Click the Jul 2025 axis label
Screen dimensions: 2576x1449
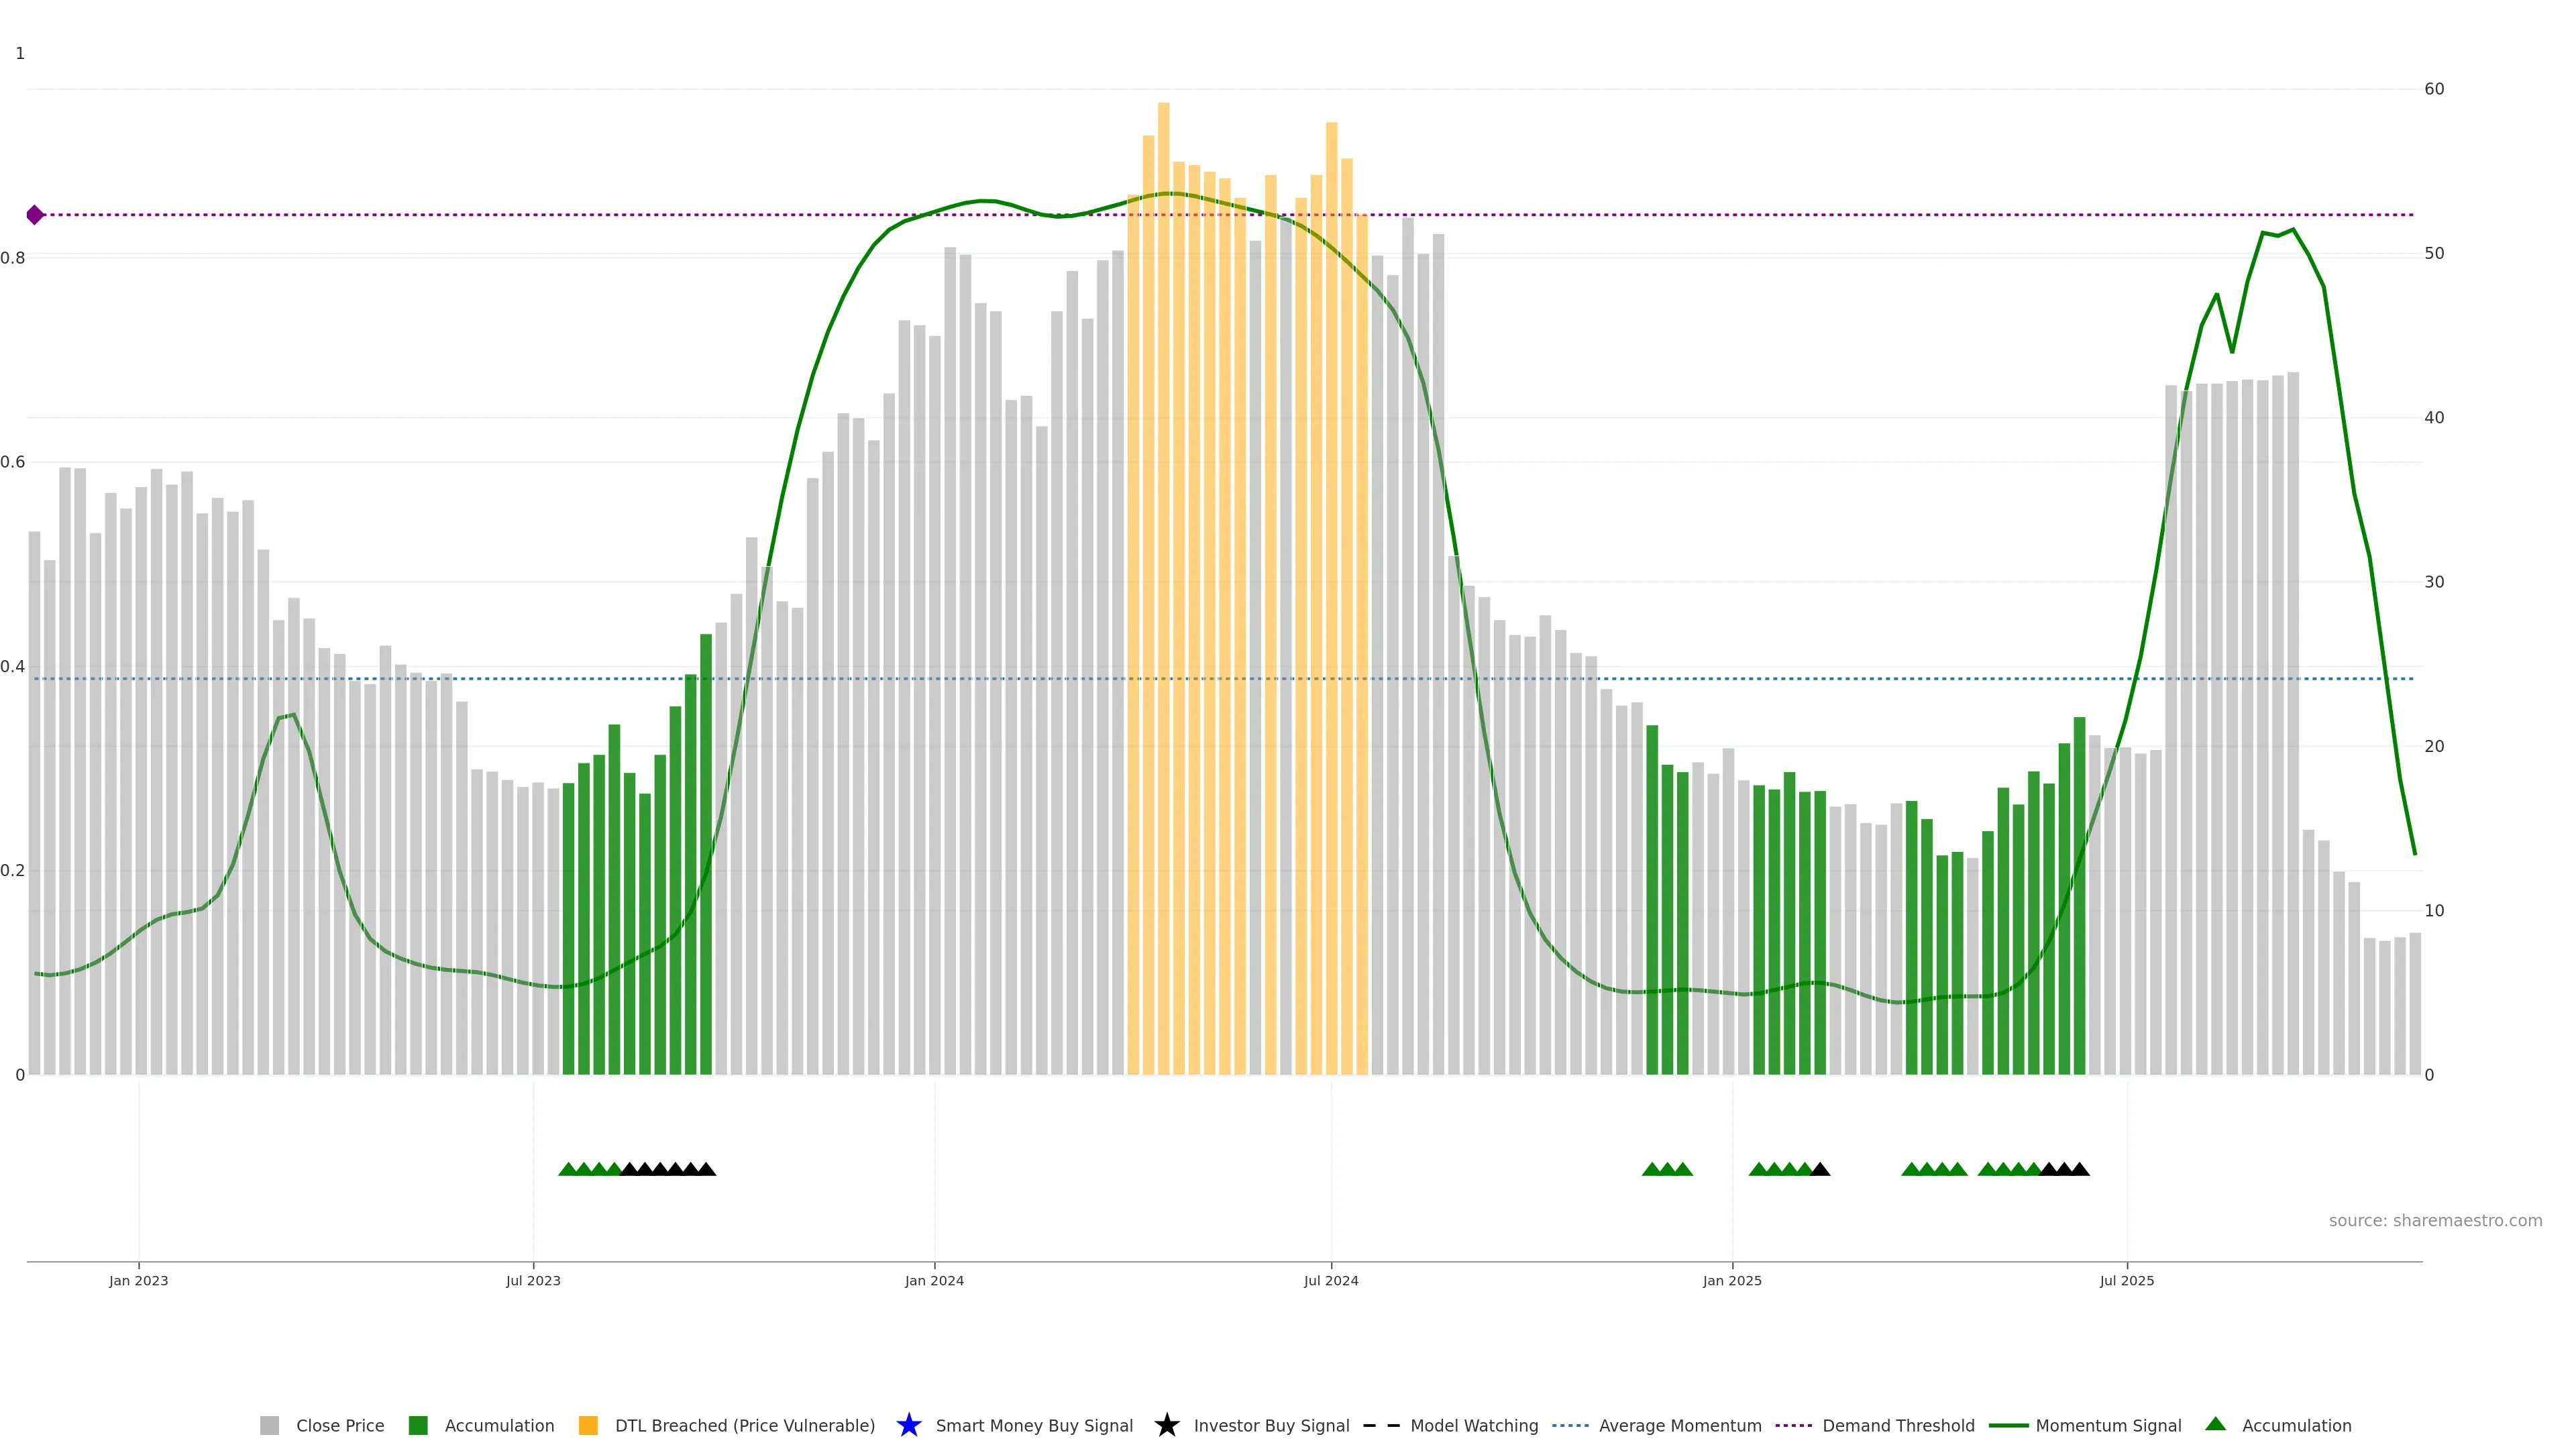coord(2127,1280)
